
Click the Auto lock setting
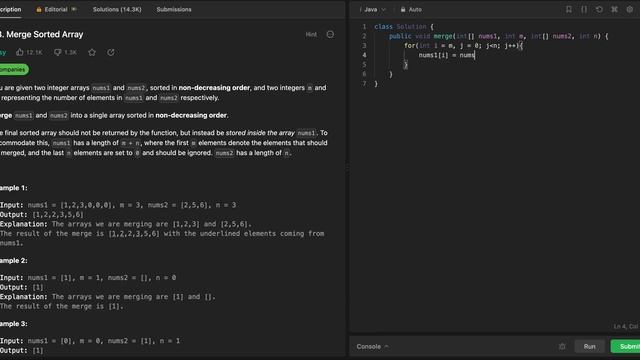411,9
